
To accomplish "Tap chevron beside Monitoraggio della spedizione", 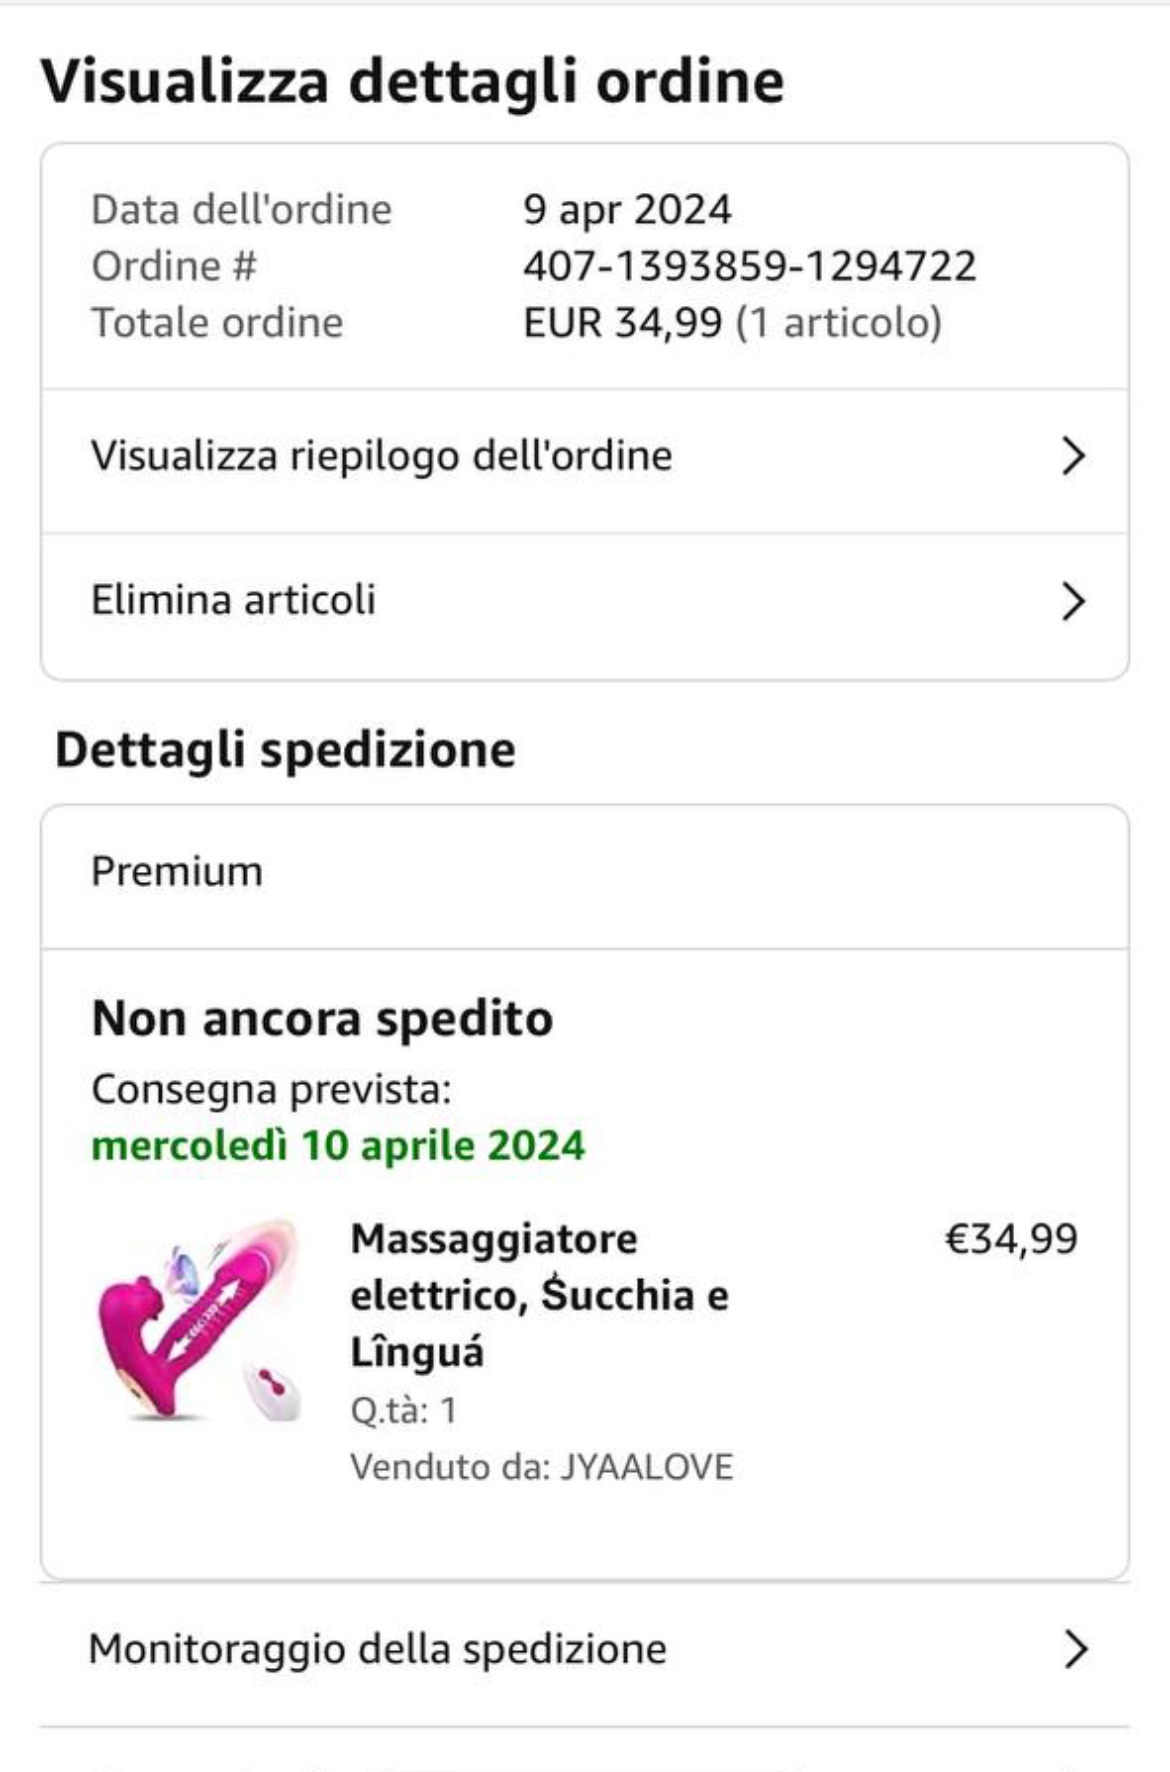I will pyautogui.click(x=1075, y=1649).
